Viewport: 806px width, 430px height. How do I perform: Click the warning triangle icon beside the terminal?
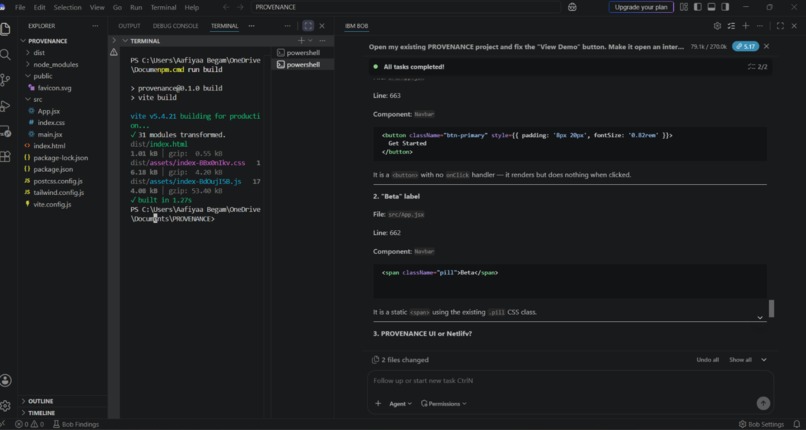114,52
